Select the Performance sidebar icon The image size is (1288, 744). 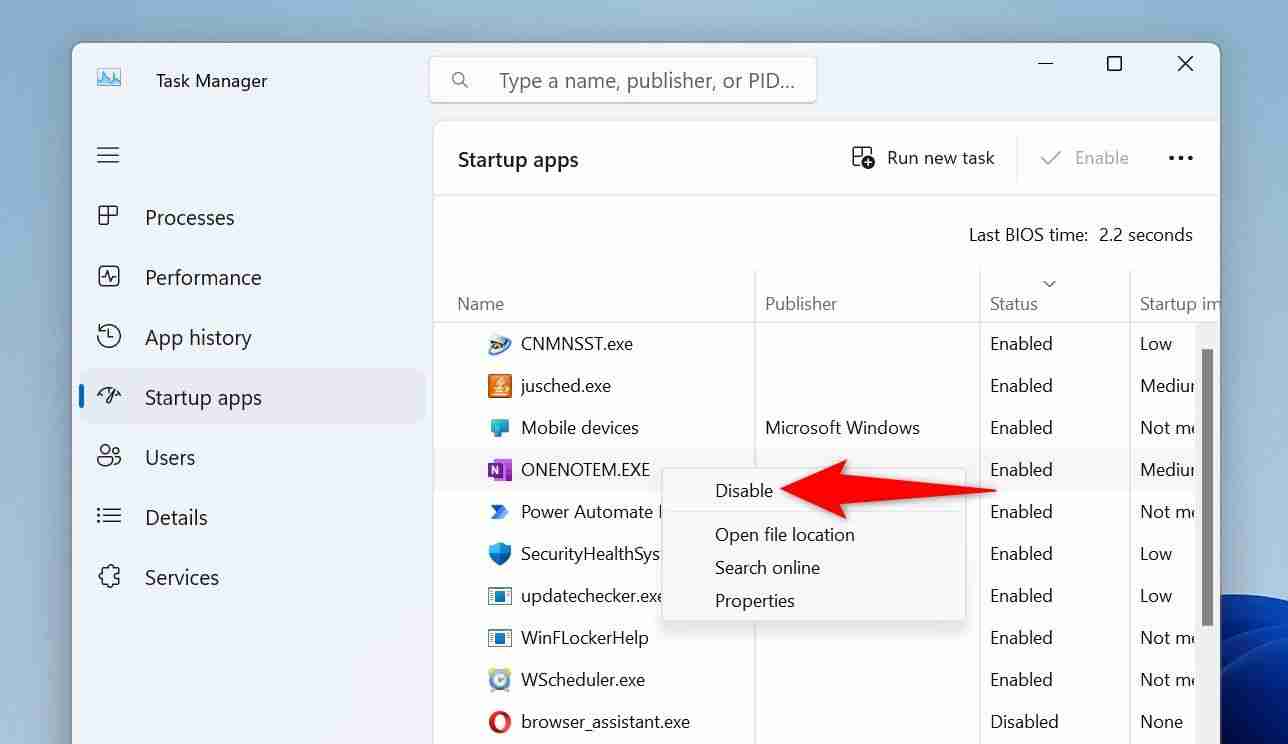pyautogui.click(x=109, y=277)
